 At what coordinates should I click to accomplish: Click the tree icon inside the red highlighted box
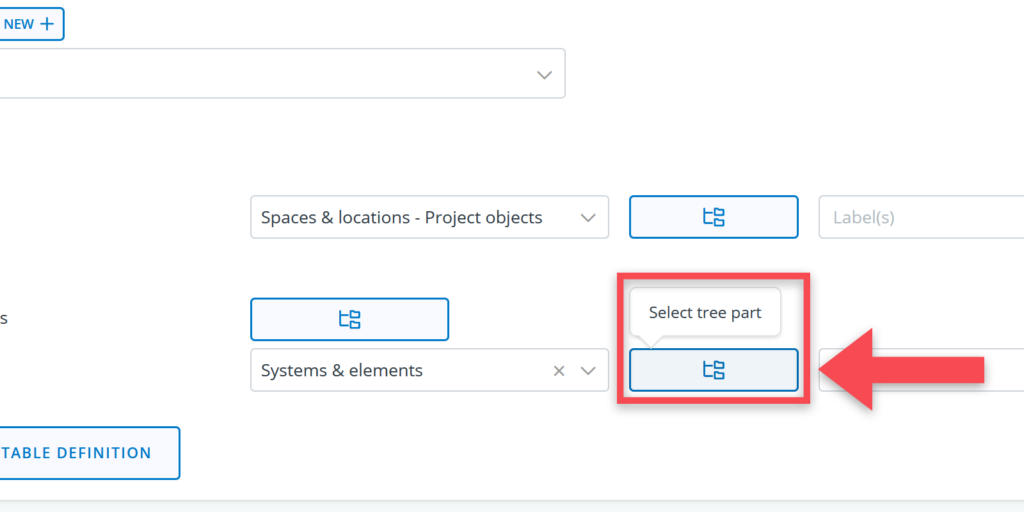coord(713,370)
